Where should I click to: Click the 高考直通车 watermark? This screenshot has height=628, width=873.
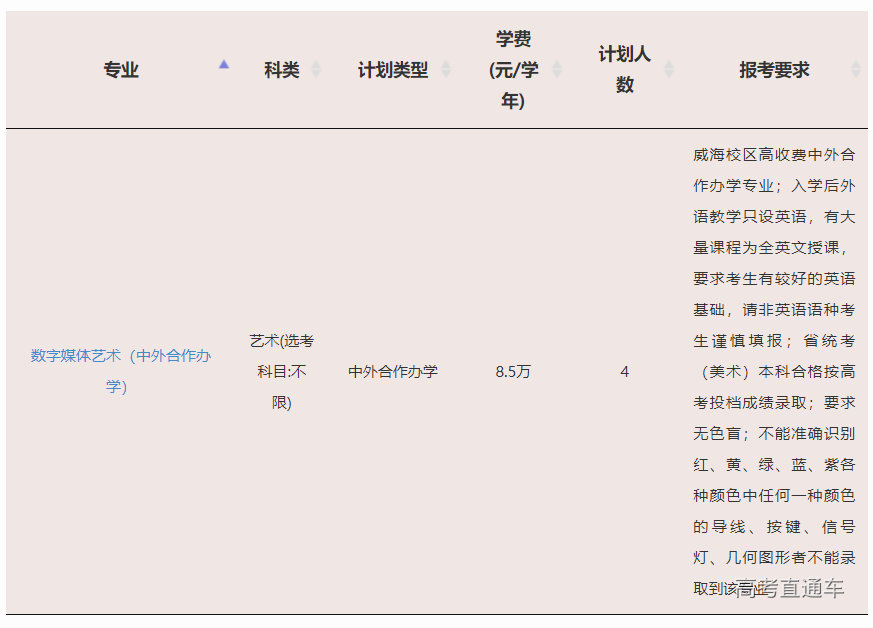point(790,589)
